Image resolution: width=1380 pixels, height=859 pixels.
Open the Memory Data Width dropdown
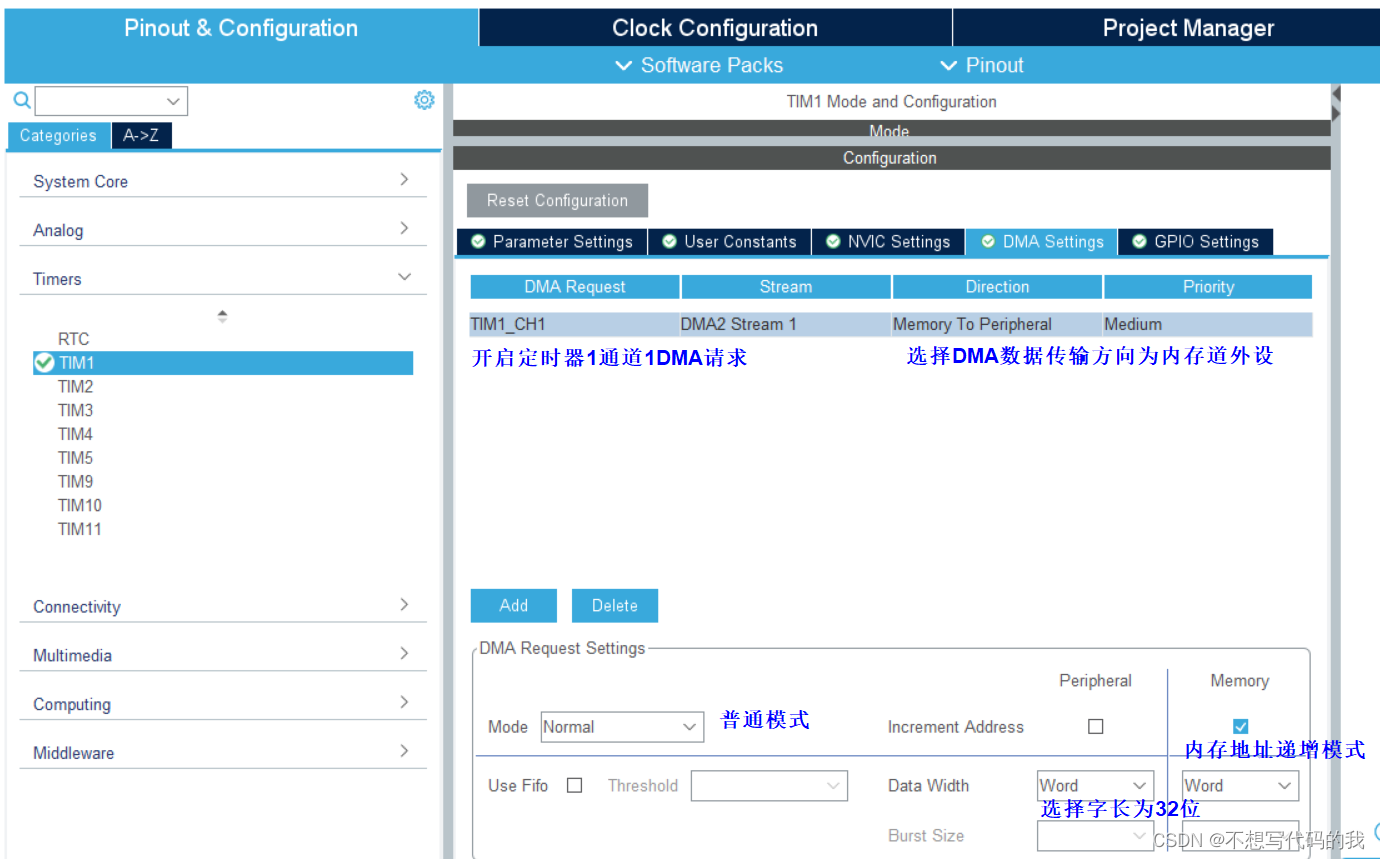pos(1240,786)
